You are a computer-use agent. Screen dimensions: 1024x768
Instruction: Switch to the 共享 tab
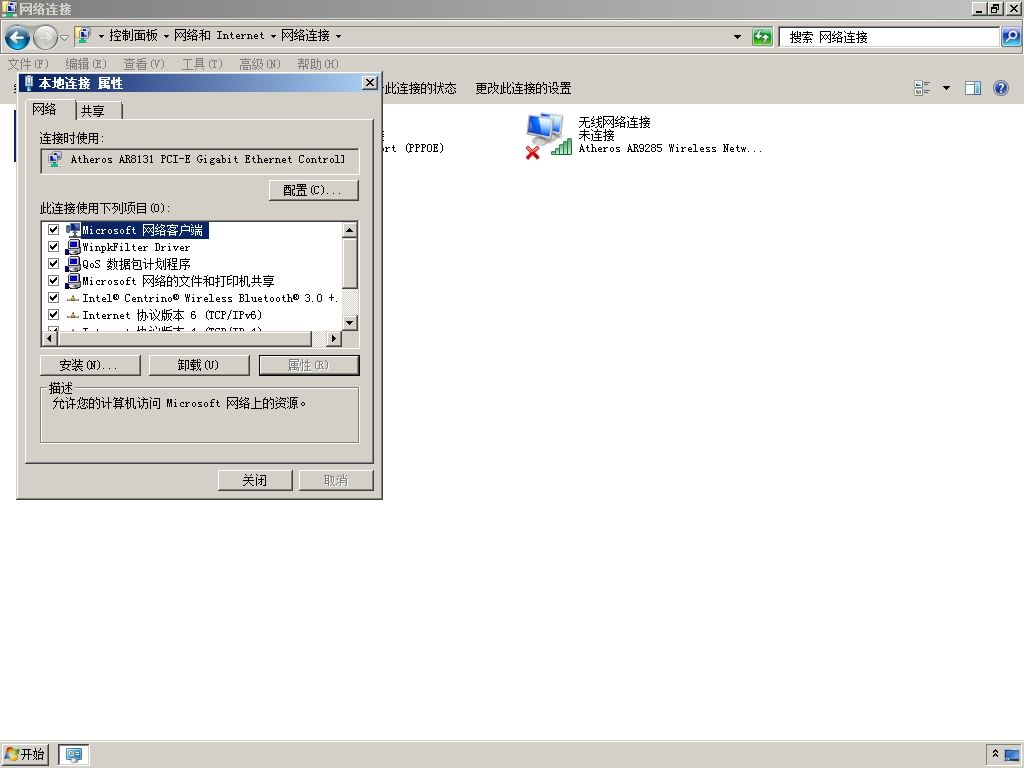pos(93,111)
